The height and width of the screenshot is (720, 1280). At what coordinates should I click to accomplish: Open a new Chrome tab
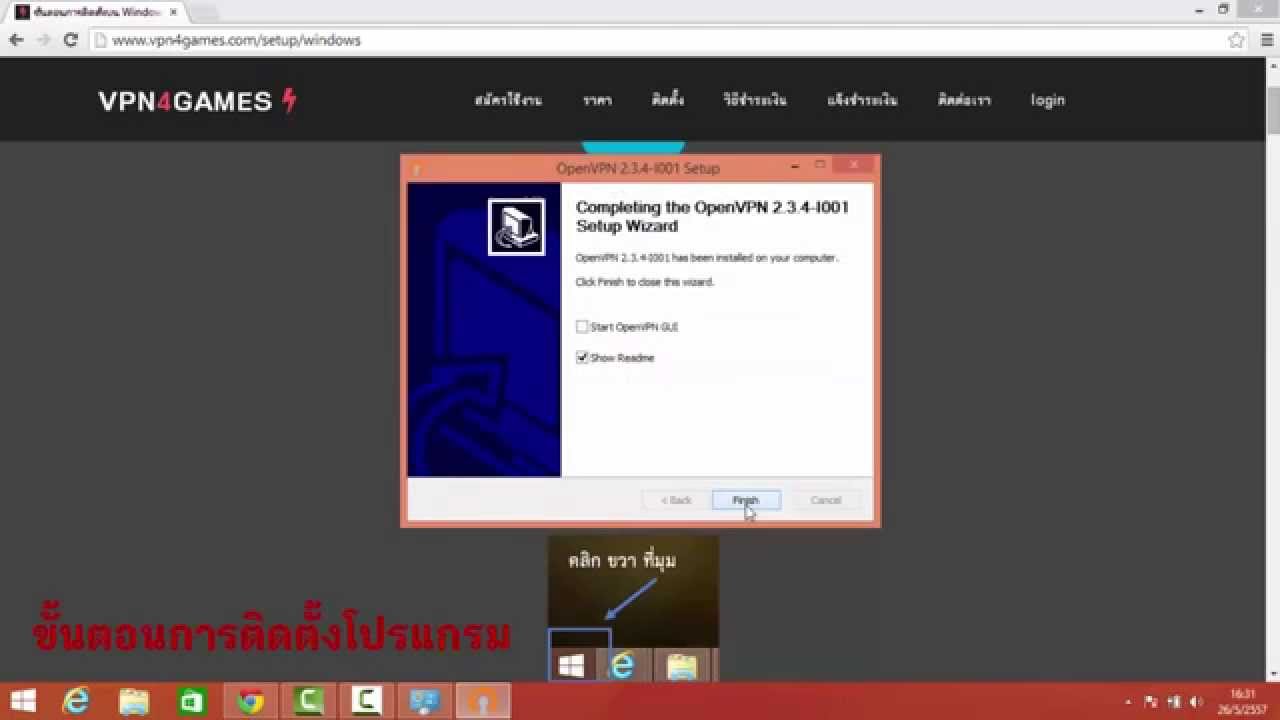[x=203, y=13]
